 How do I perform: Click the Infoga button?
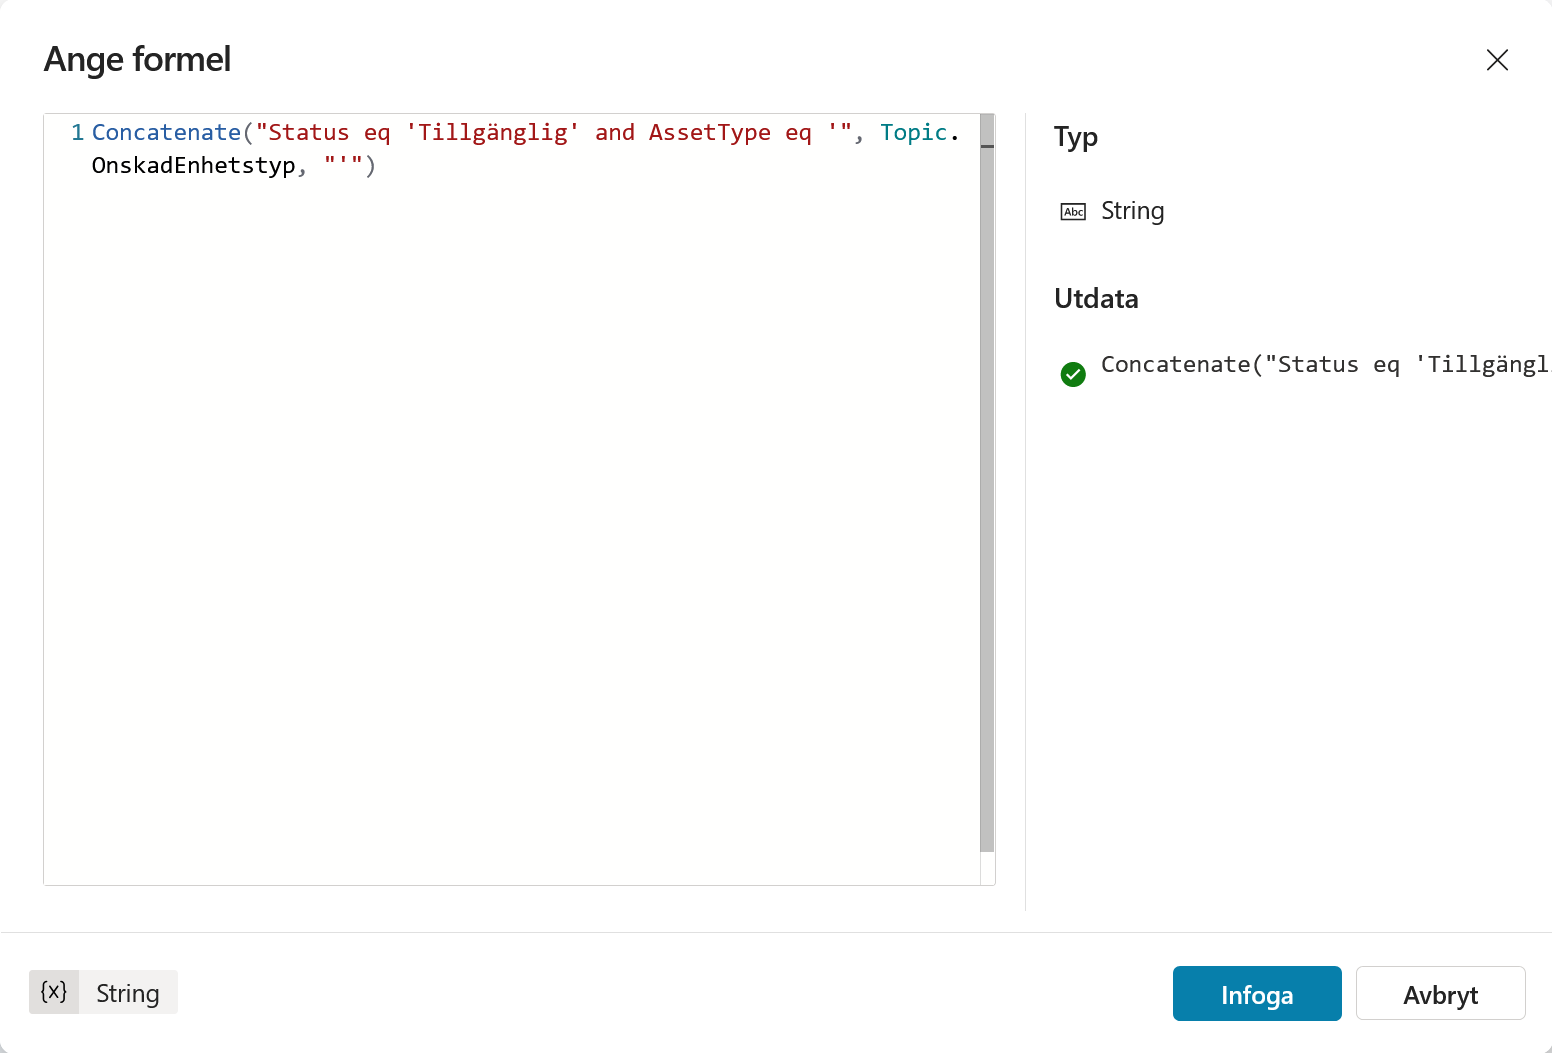click(x=1257, y=994)
